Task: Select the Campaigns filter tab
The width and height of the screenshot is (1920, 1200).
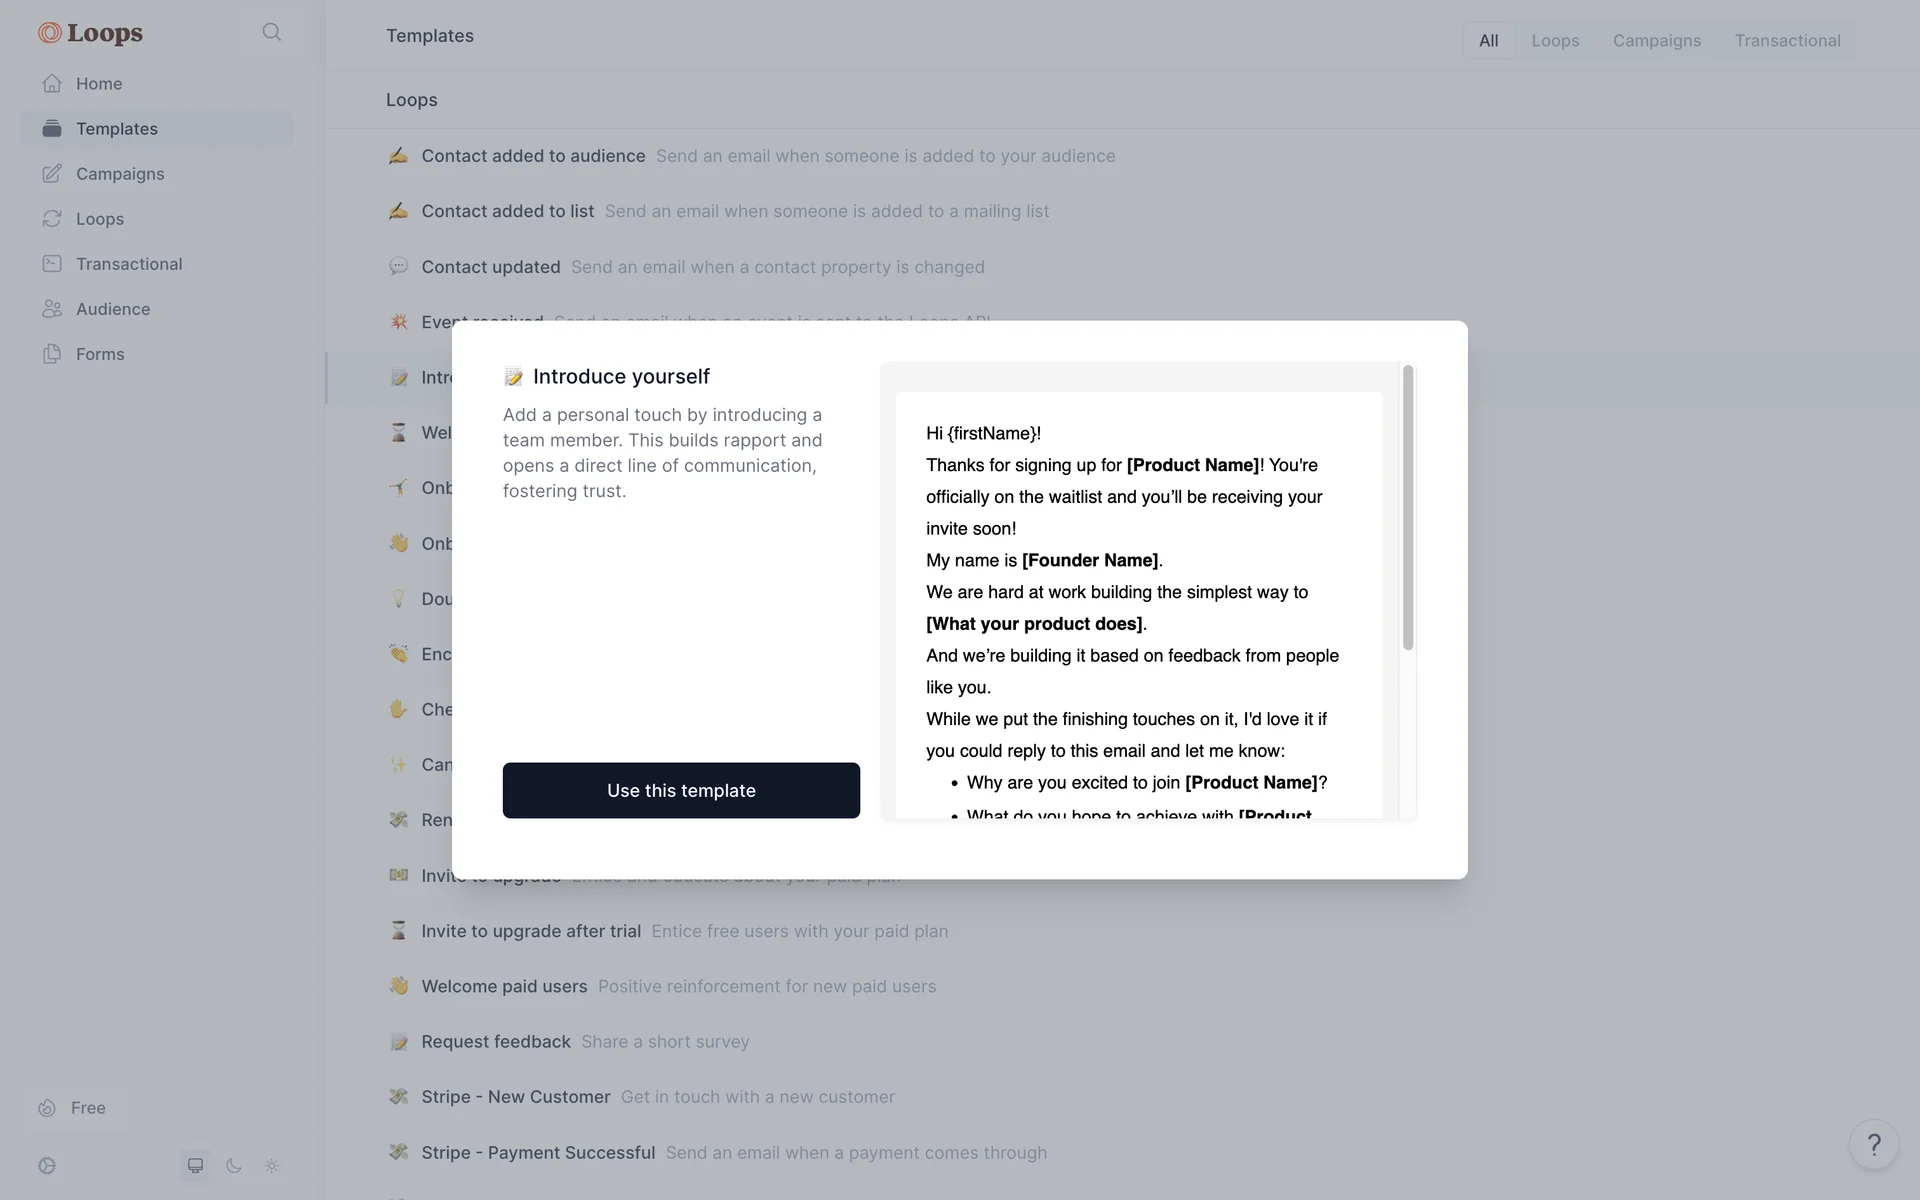Action: tap(1656, 41)
